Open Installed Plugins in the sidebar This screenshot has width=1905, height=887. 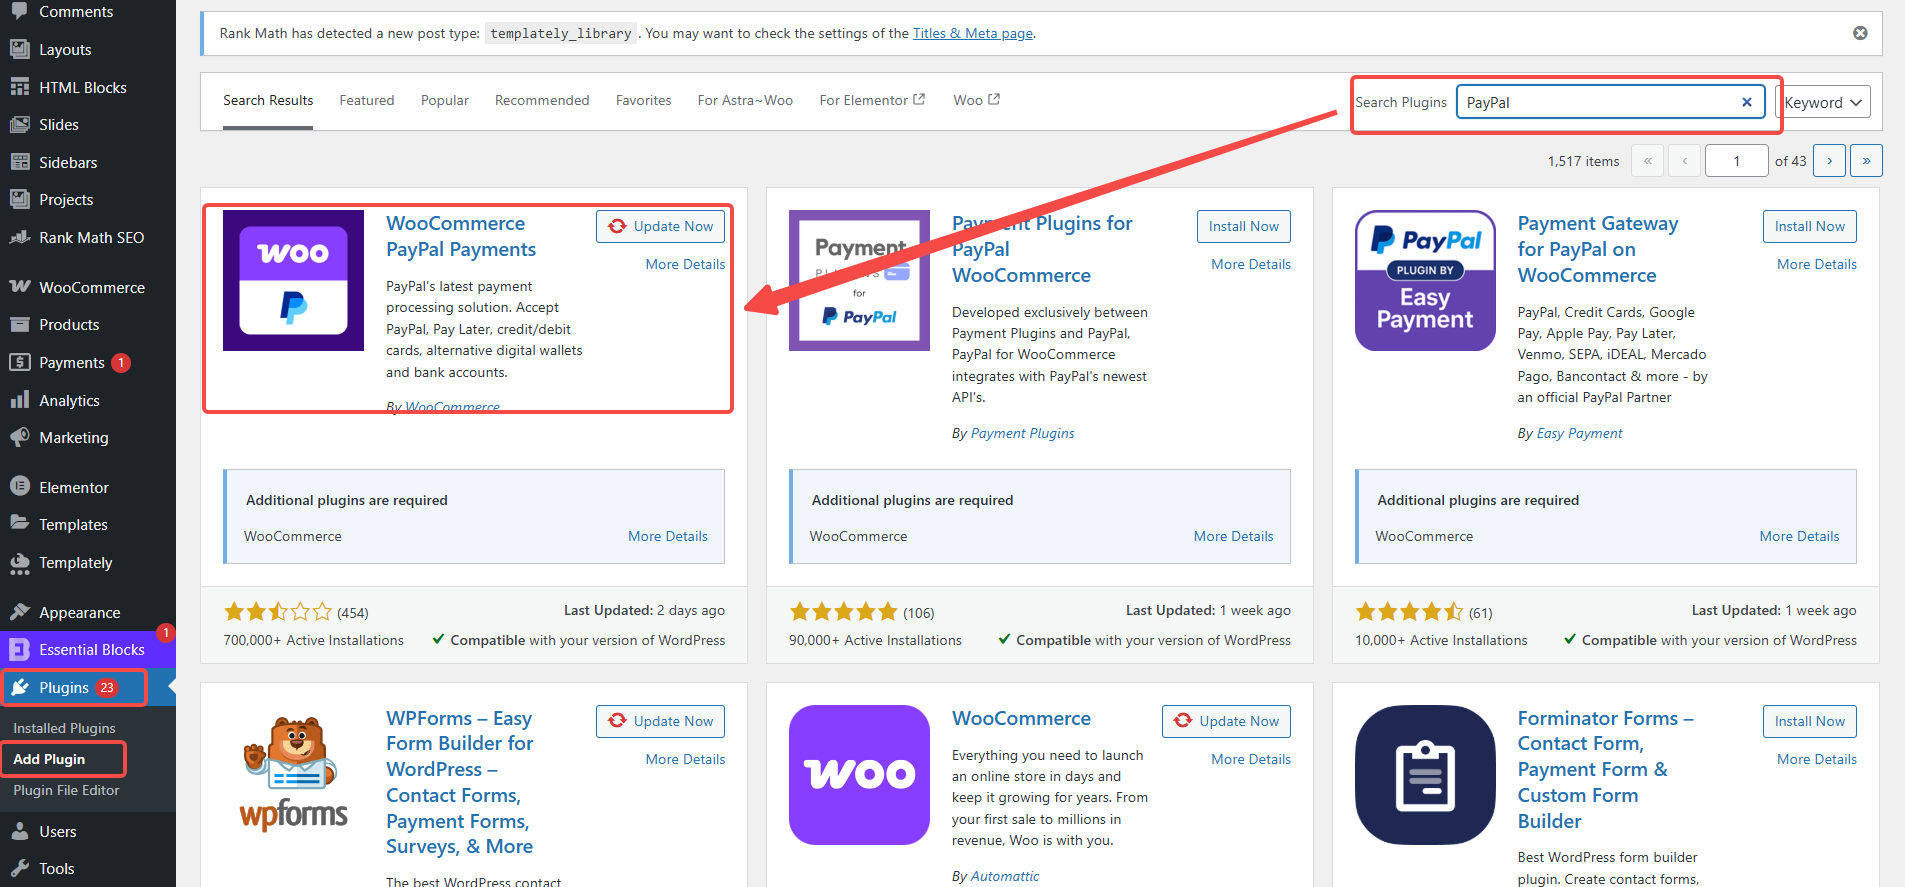(64, 728)
